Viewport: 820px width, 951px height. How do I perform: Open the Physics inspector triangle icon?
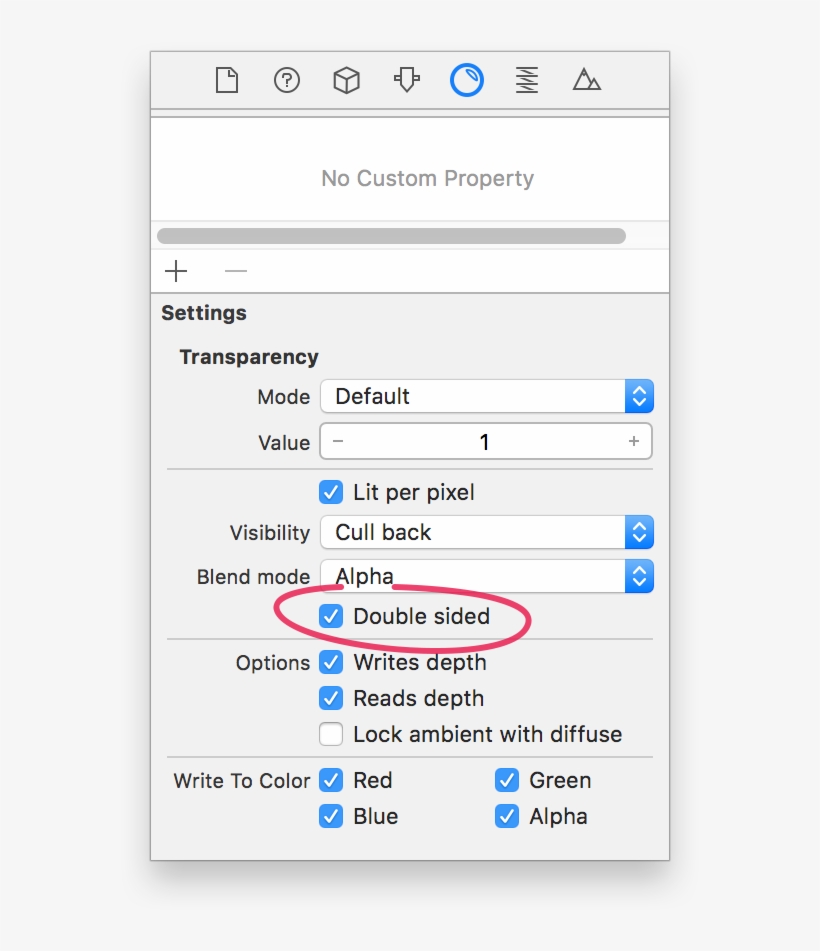coord(586,80)
